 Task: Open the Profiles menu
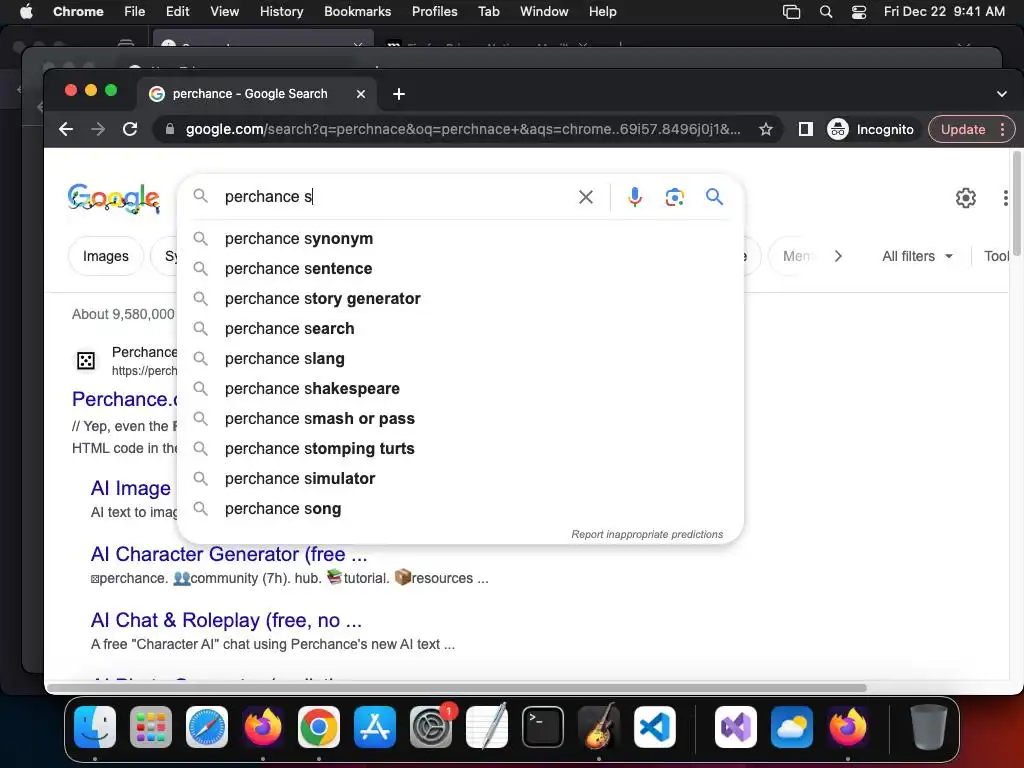tap(434, 12)
